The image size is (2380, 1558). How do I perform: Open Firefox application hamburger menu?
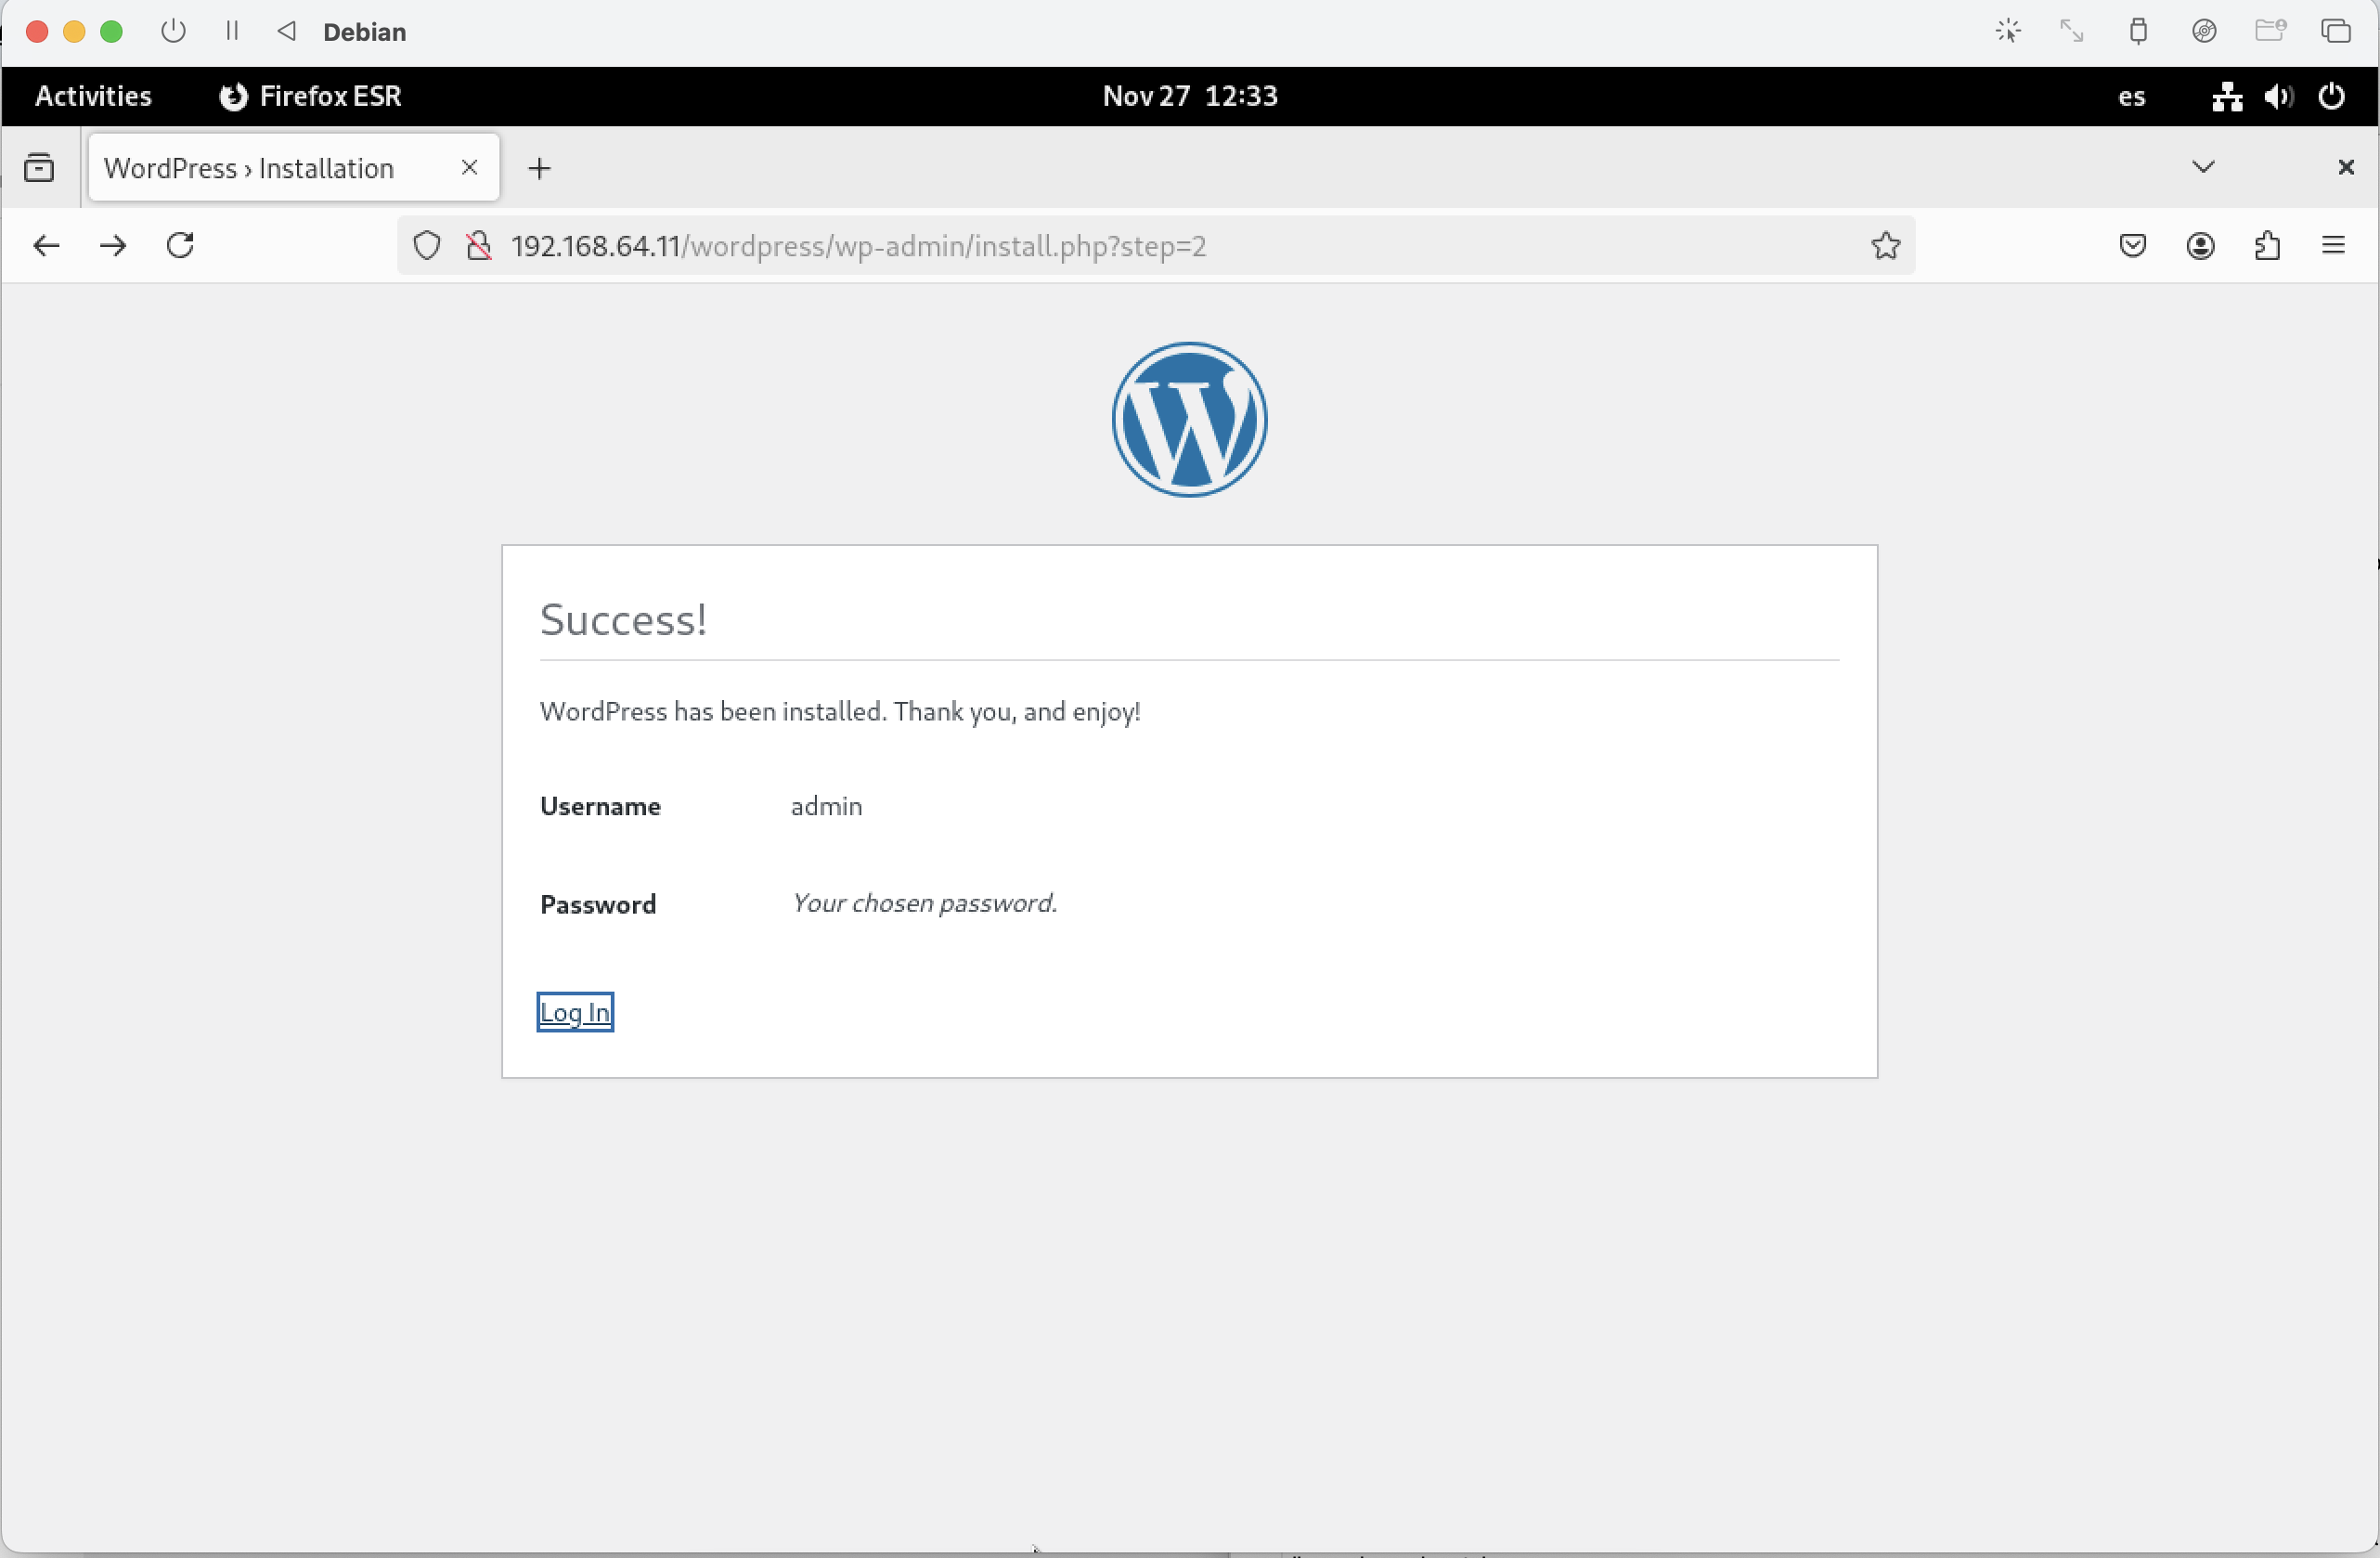(2334, 246)
